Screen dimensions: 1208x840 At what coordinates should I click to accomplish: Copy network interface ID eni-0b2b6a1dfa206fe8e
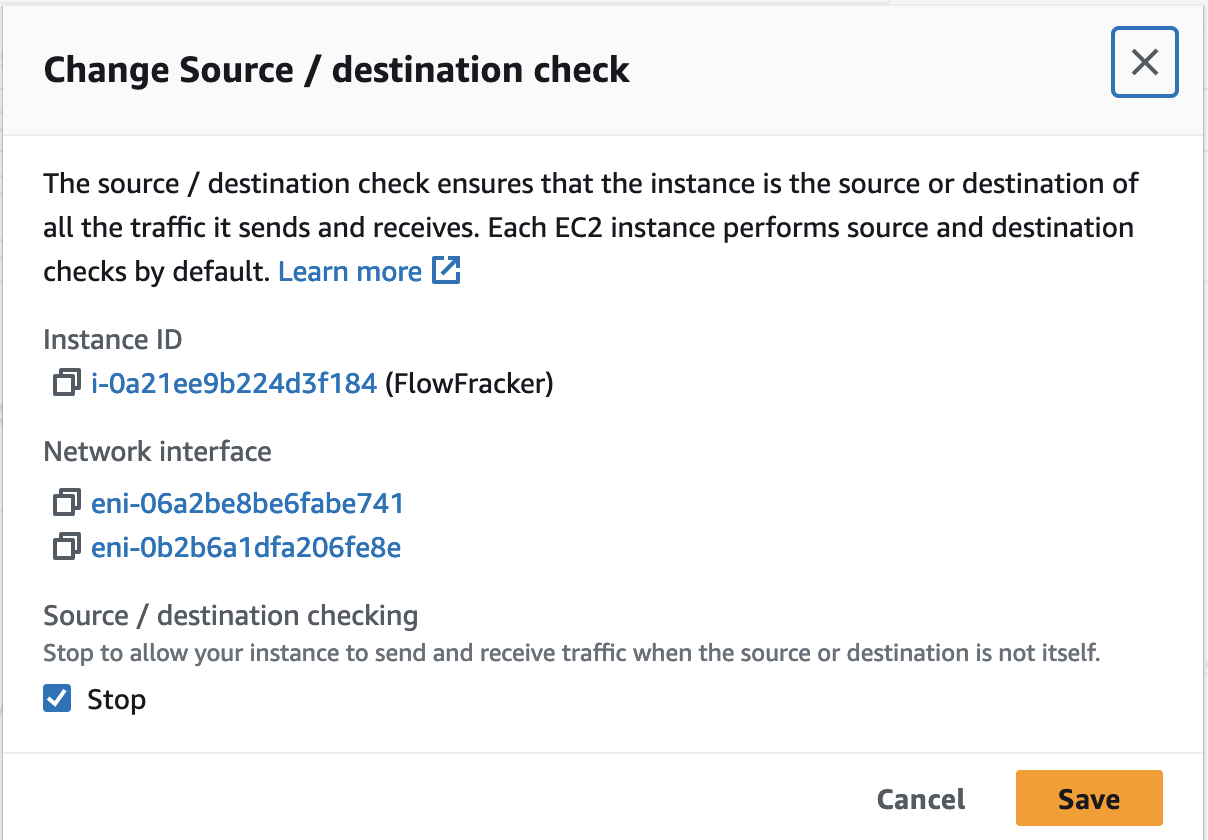point(67,547)
